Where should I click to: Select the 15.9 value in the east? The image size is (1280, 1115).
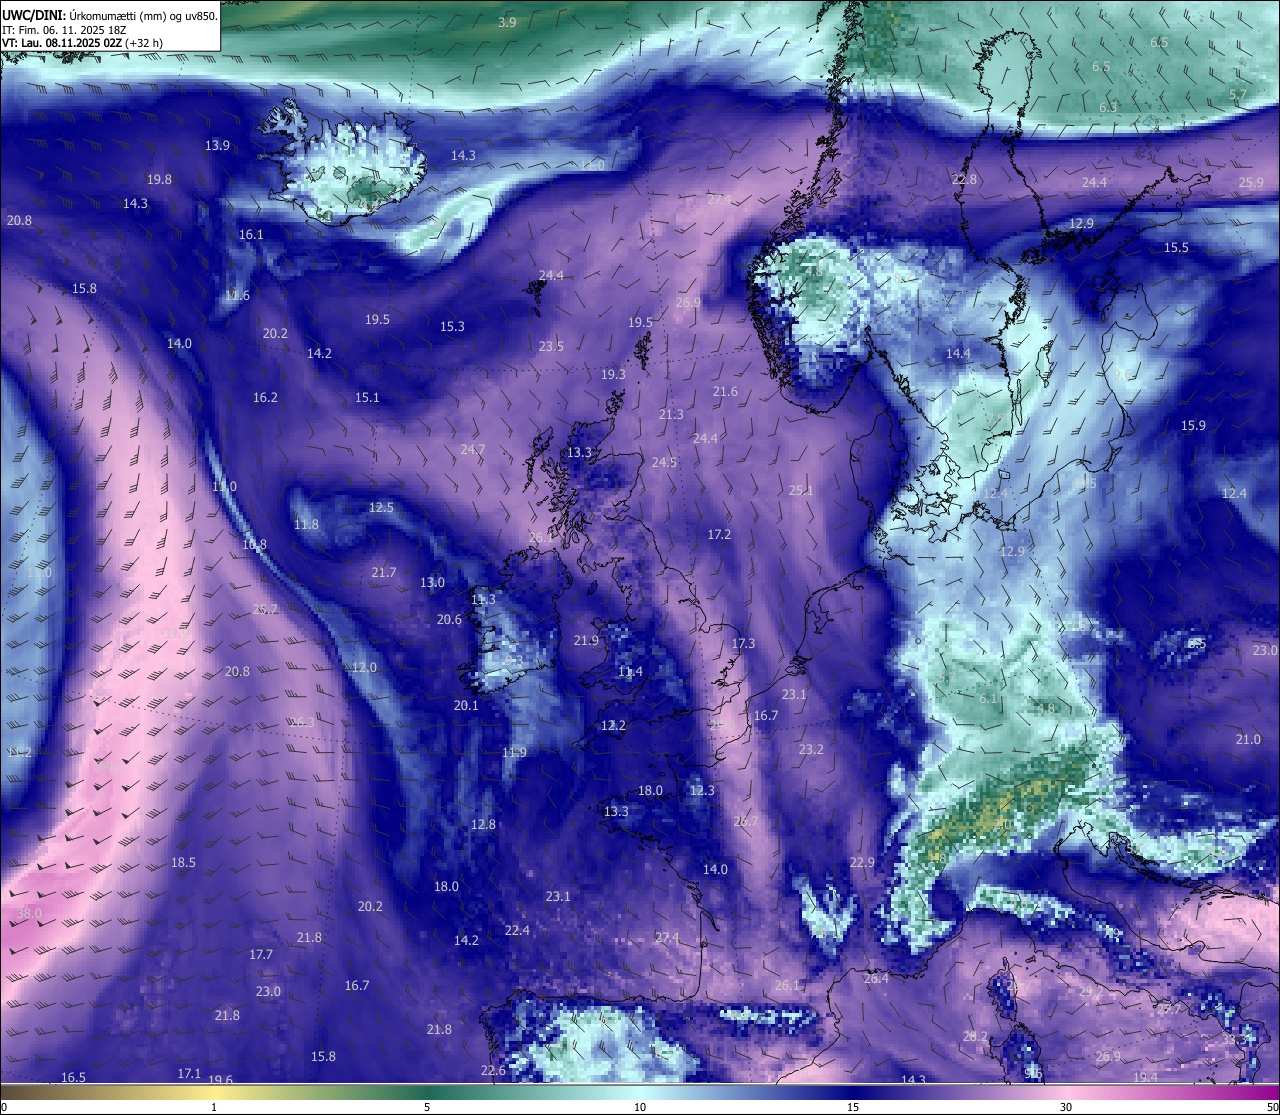(1193, 425)
